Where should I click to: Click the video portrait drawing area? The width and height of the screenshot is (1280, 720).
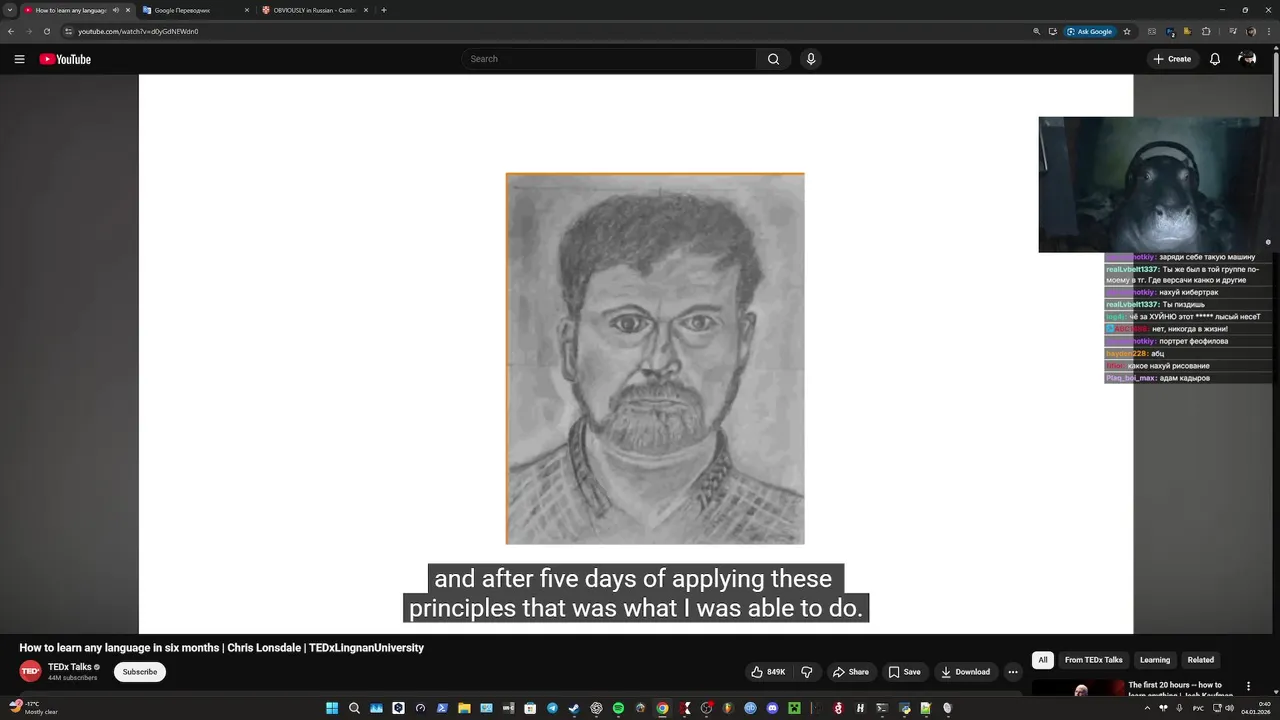(x=655, y=359)
